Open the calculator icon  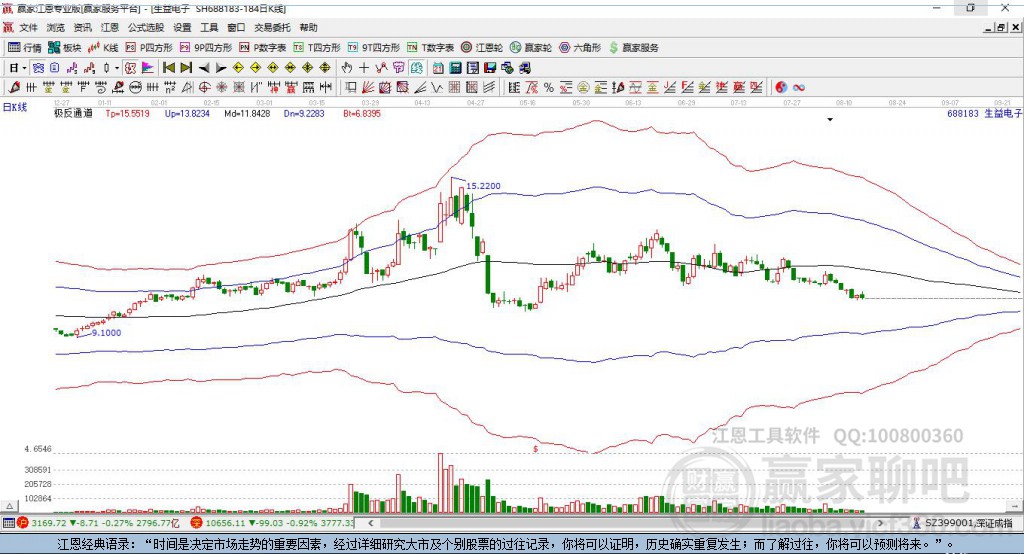[x=456, y=68]
